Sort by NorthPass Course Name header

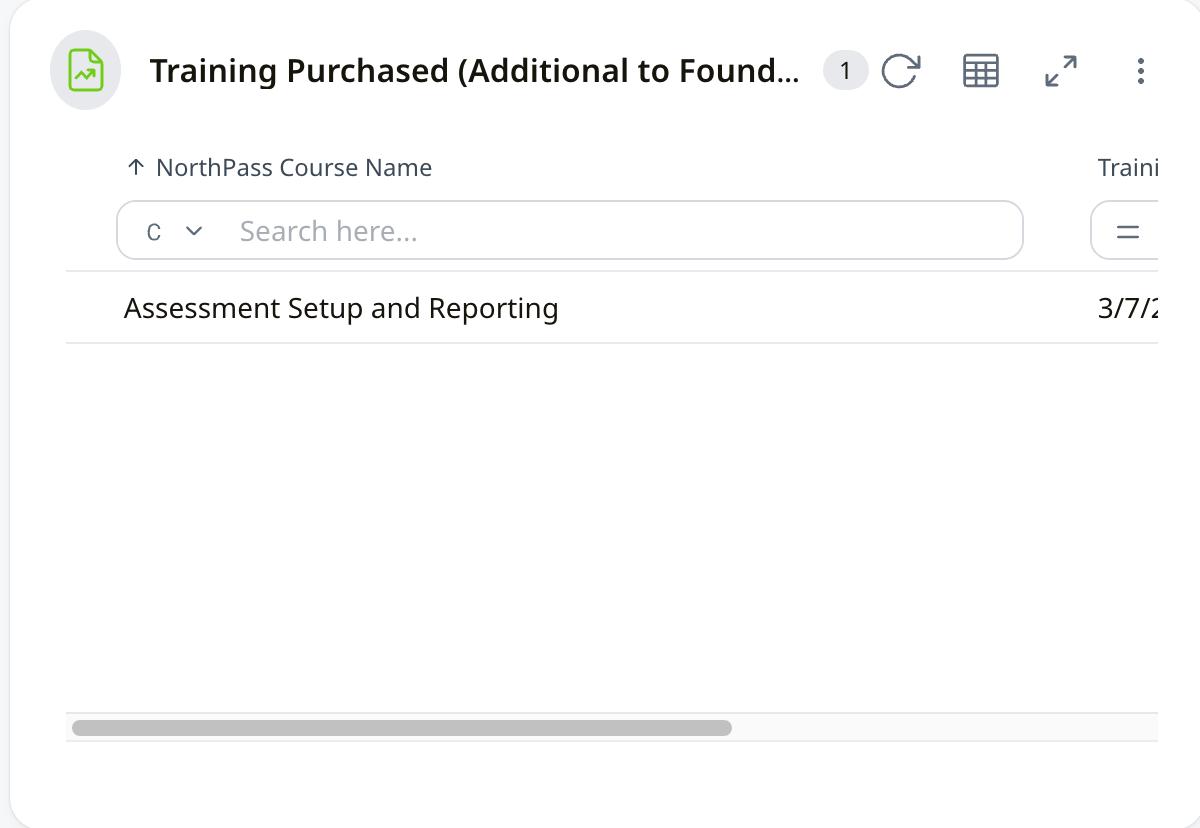point(294,168)
